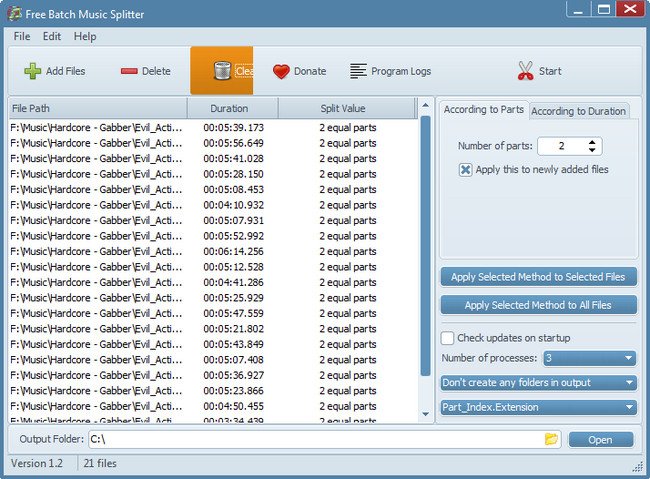Click the file list scroll down arrow
Screen dimensions: 650x479
coord(425,414)
